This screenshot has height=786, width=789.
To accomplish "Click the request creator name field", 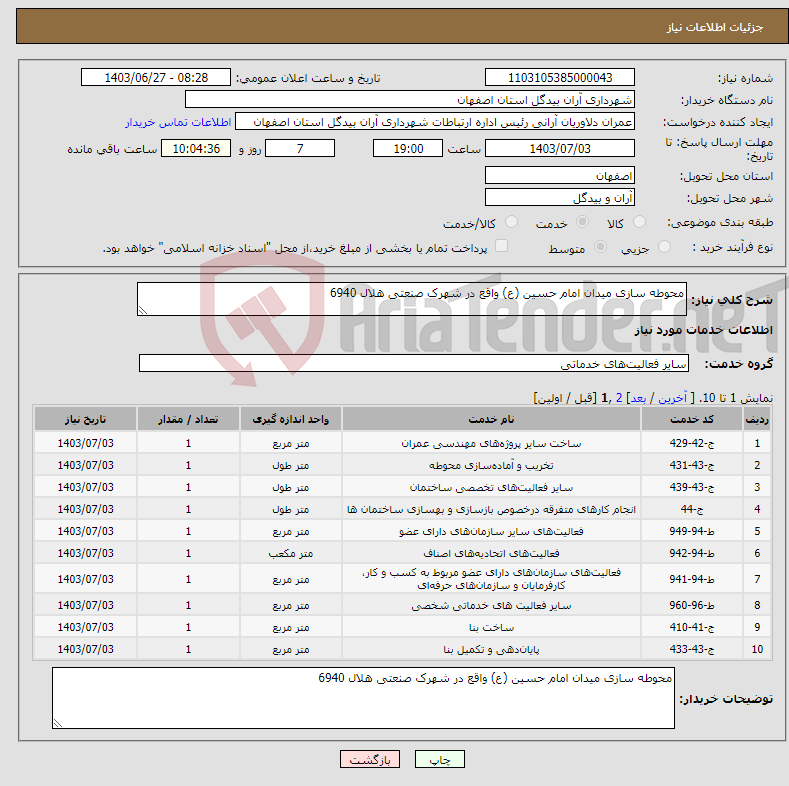I will point(435,122).
